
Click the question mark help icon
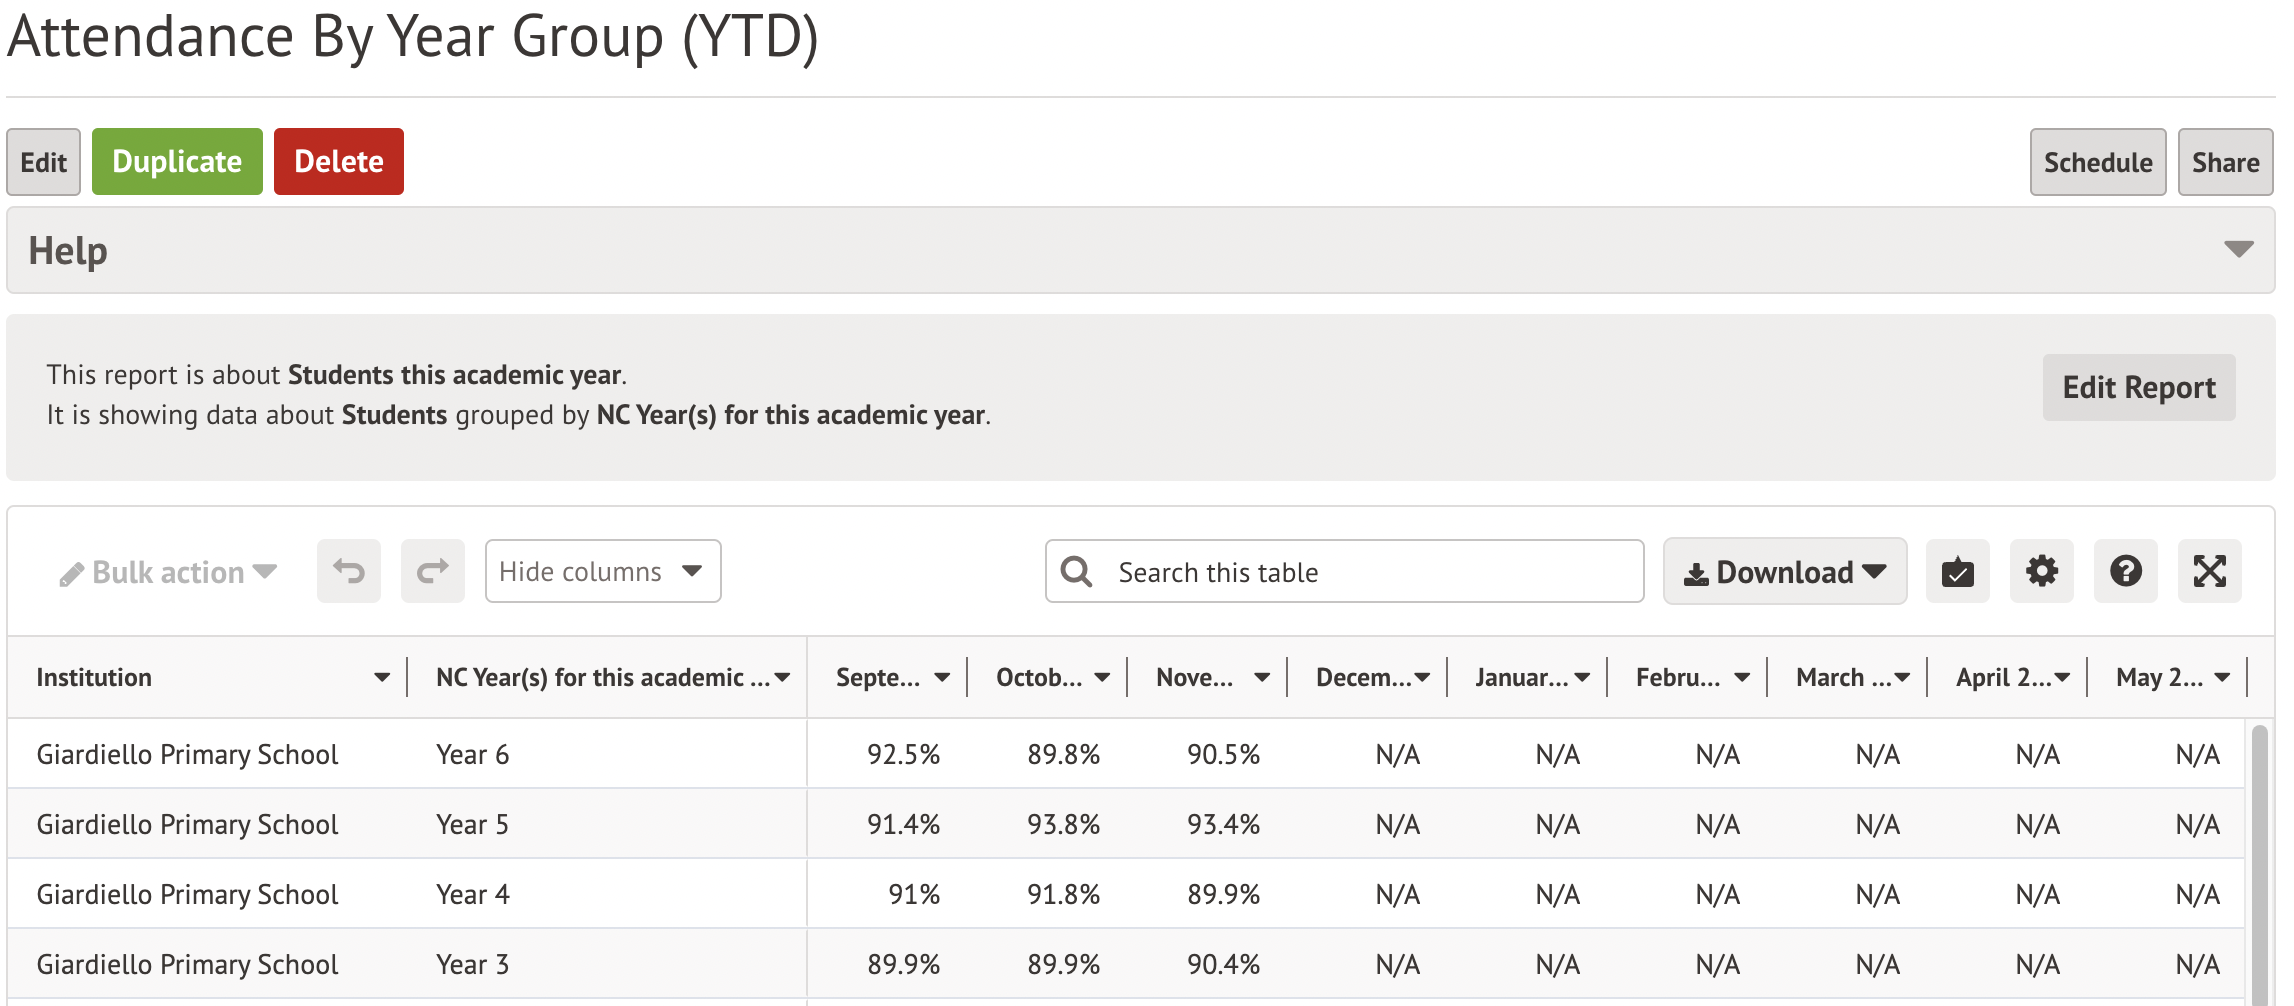tap(2125, 571)
